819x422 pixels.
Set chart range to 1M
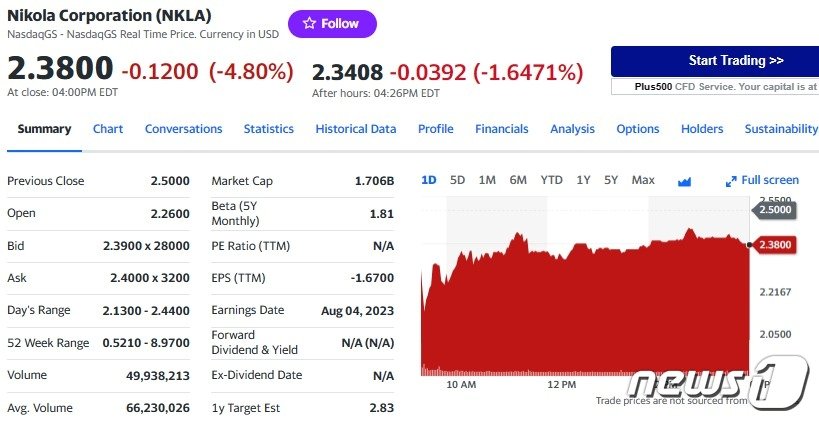click(x=487, y=180)
